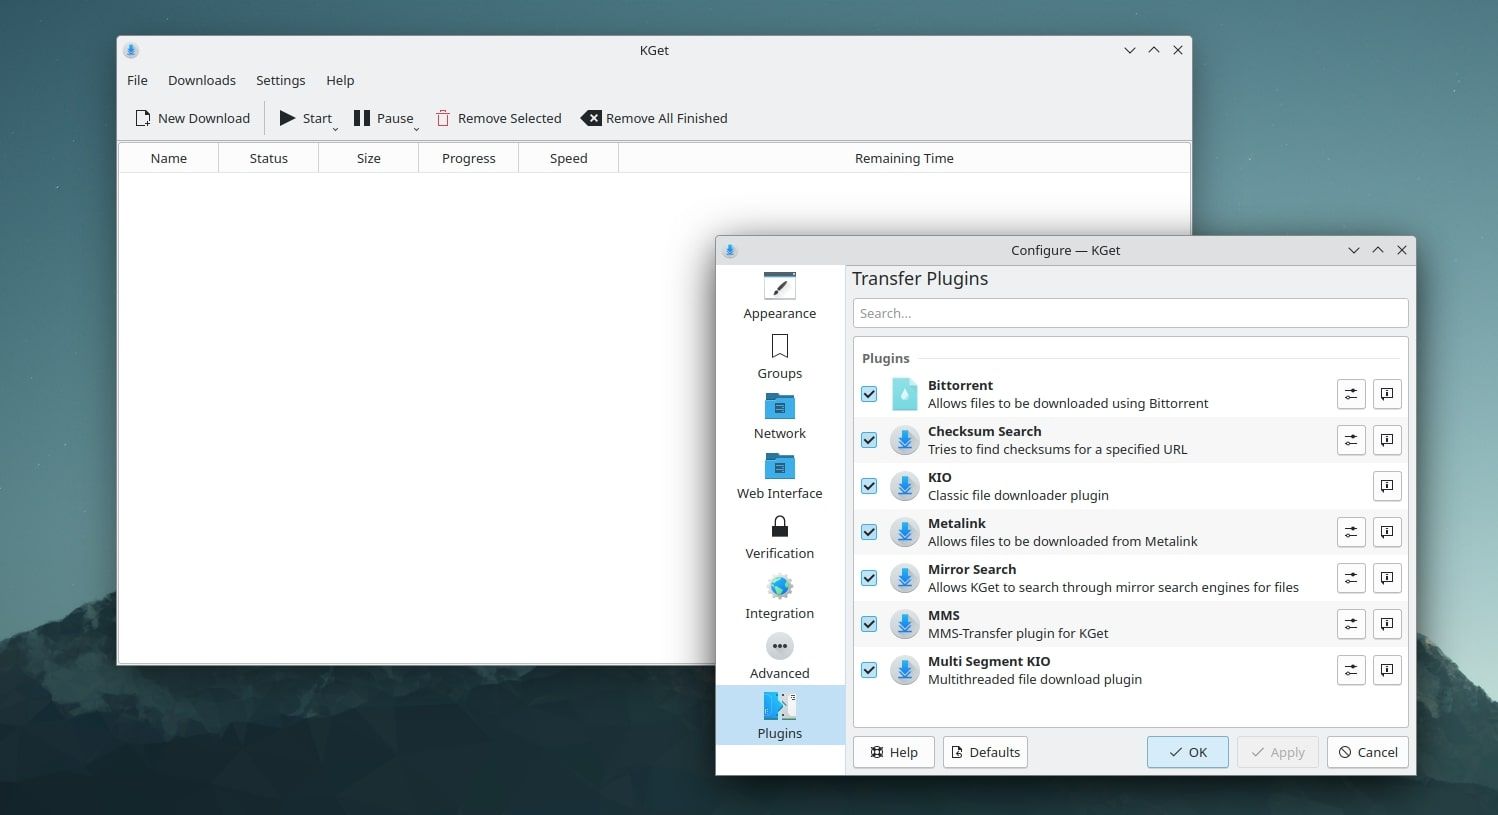This screenshot has width=1498, height=815.
Task: Open the Downloads menu
Action: tap(201, 80)
